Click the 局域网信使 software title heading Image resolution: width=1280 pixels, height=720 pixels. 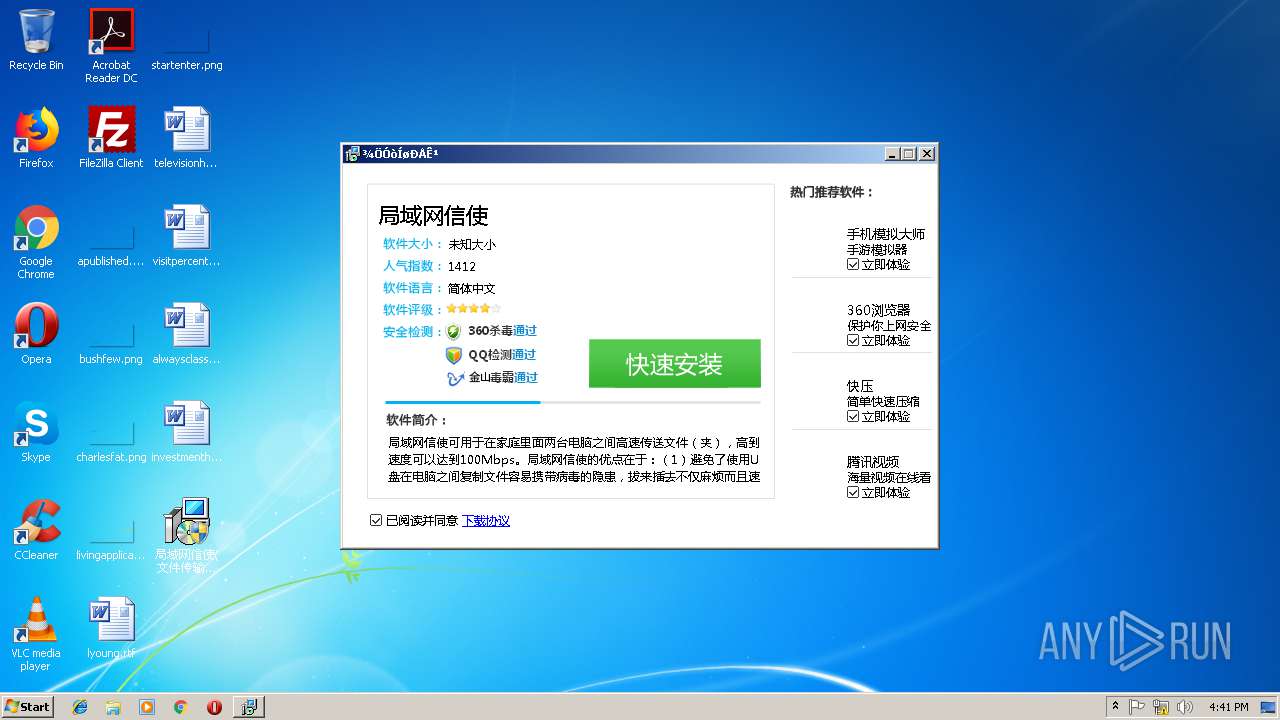point(433,216)
